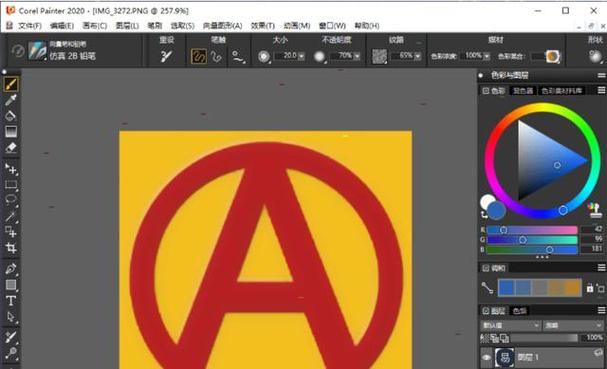Click the B blue channel slider

tap(532, 250)
